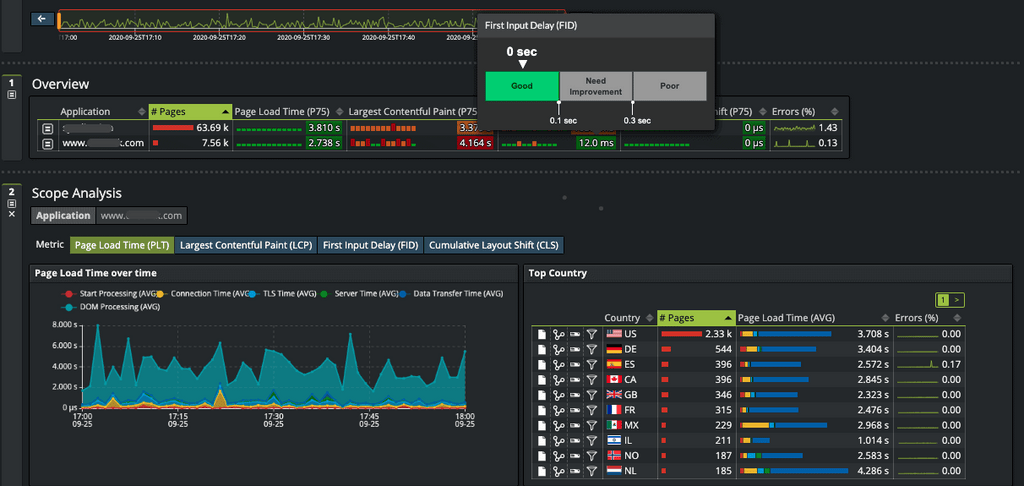
Task: Open the page details icon for NO
Action: [x=542, y=455]
